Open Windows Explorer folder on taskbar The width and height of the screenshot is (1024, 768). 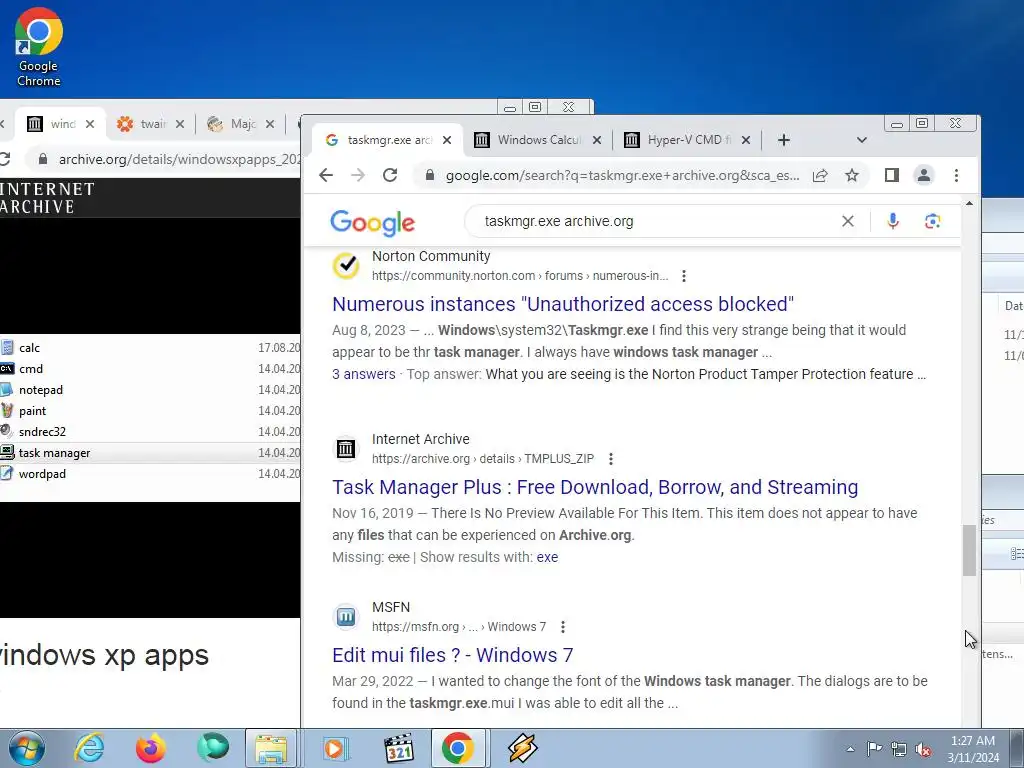pos(271,748)
